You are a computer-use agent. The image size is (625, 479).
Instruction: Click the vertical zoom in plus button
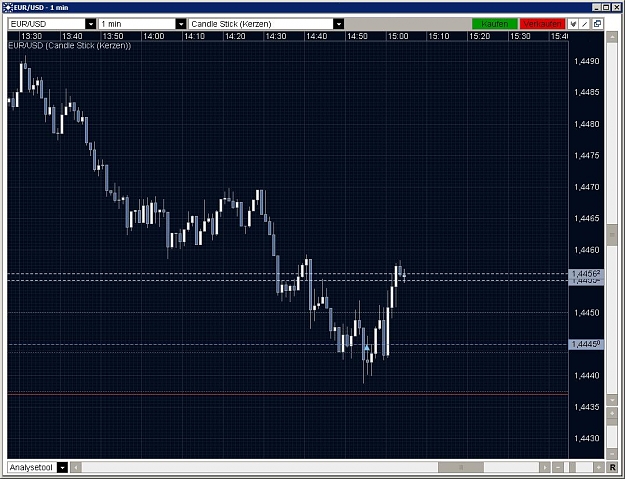[612, 413]
